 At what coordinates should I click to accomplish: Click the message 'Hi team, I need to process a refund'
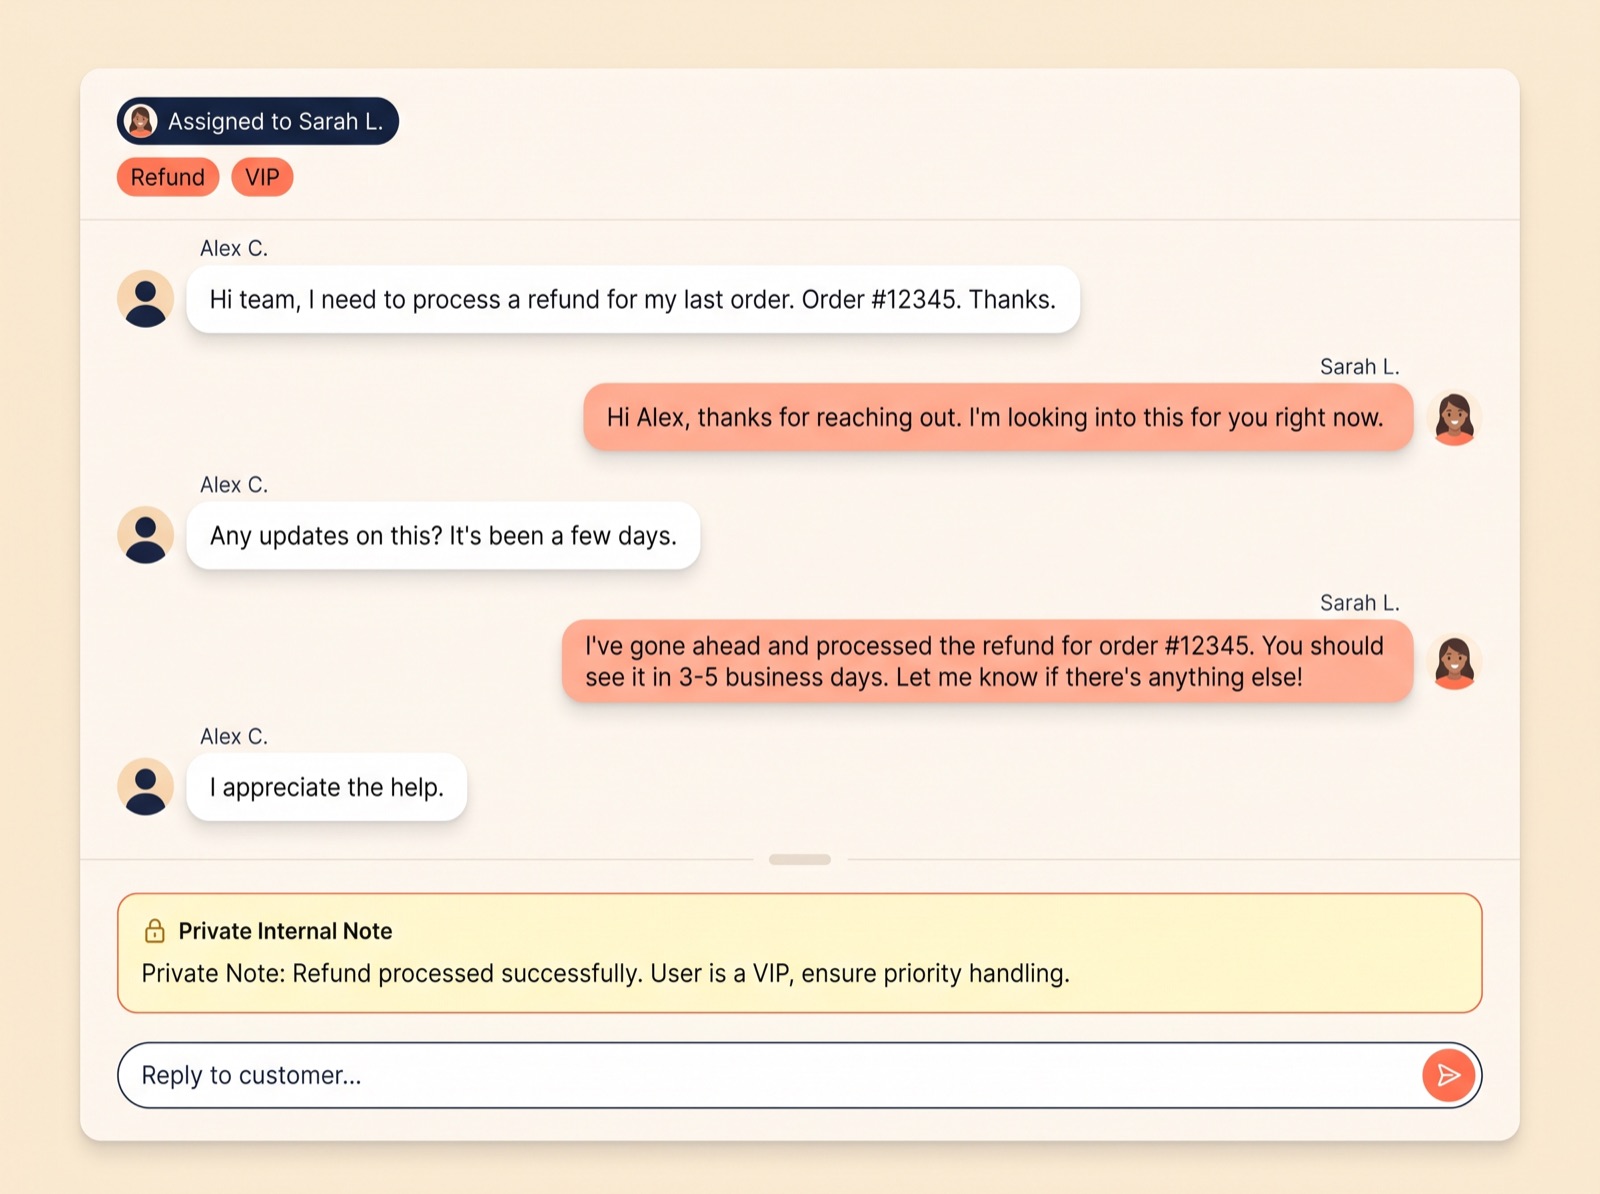click(x=633, y=299)
